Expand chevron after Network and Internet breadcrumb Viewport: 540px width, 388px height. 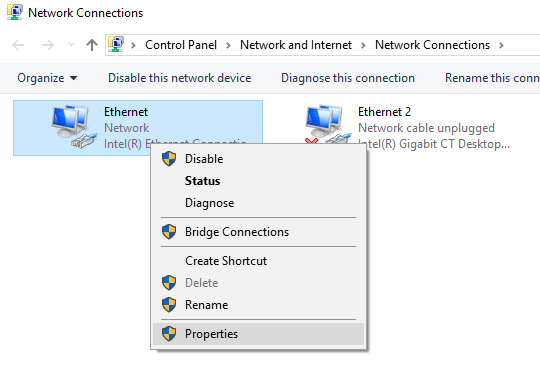coord(363,45)
